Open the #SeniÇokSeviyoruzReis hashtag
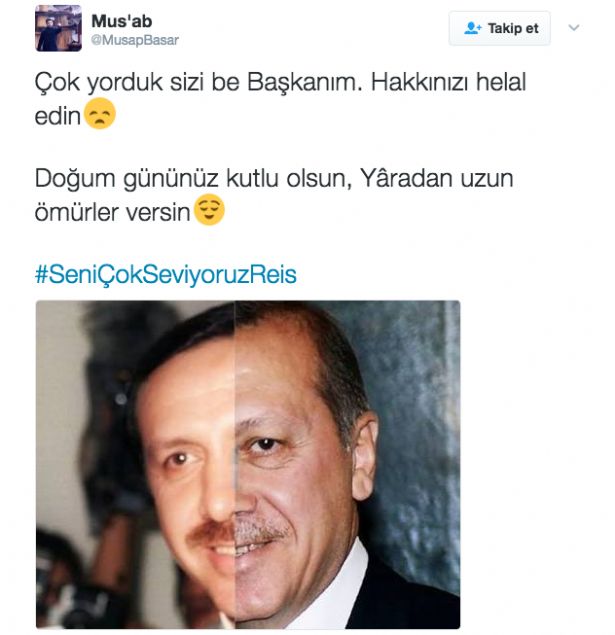The width and height of the screenshot is (615, 635). point(166,274)
